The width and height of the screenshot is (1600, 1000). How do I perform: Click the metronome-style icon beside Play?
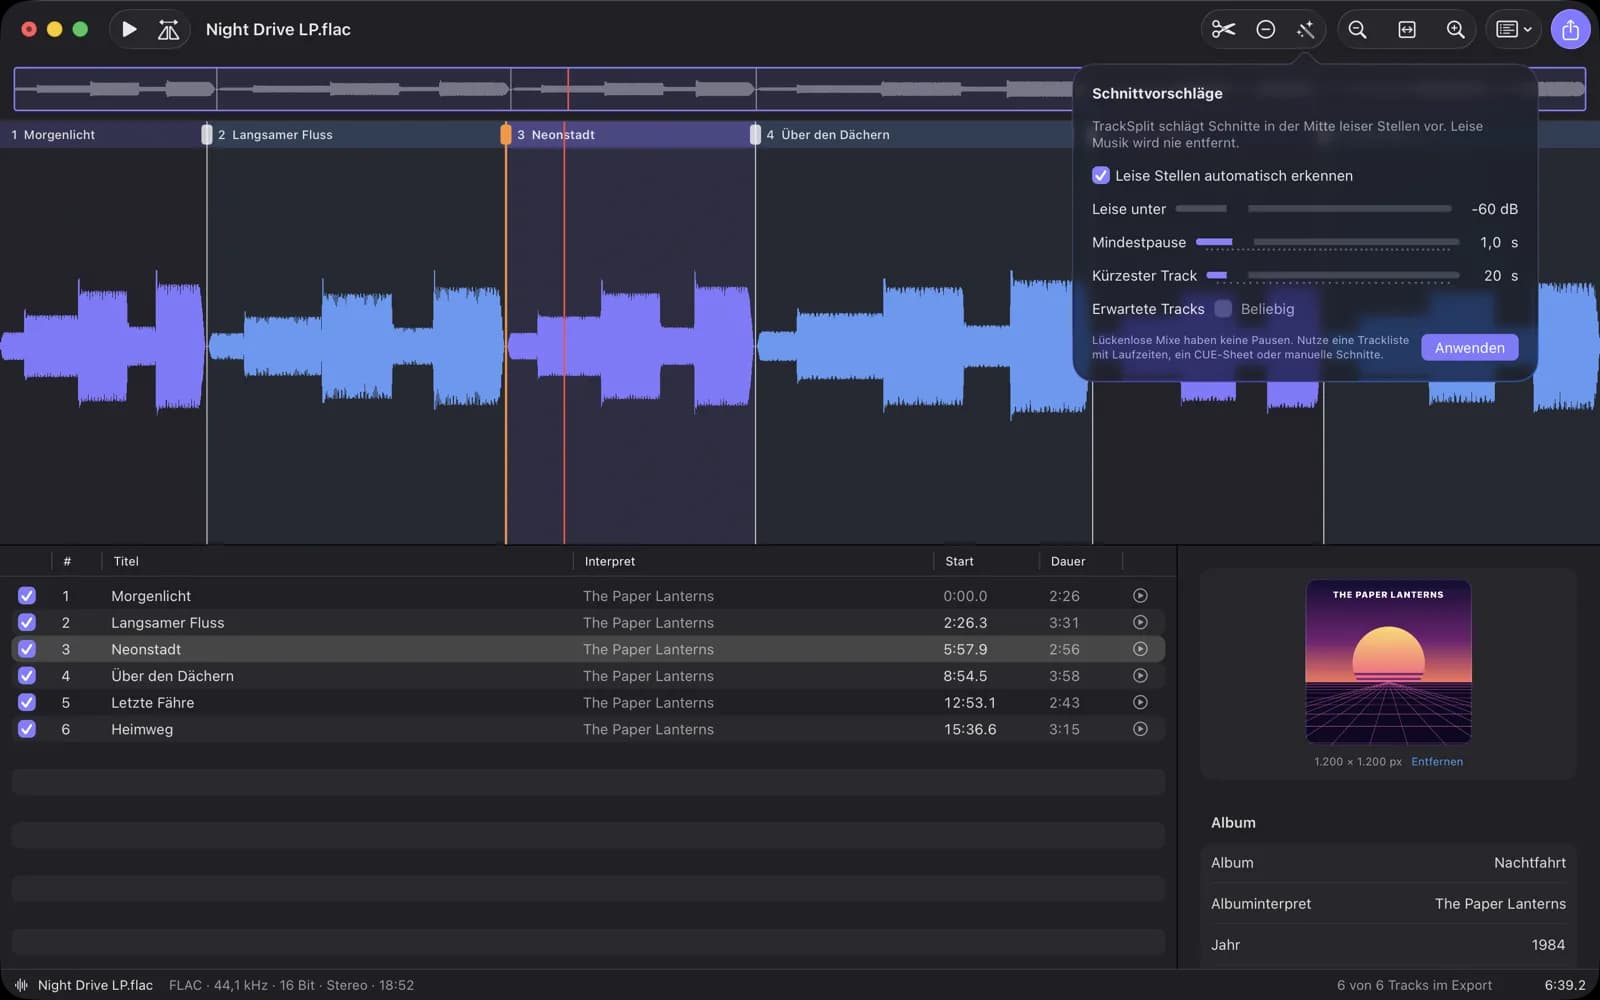[x=168, y=30]
